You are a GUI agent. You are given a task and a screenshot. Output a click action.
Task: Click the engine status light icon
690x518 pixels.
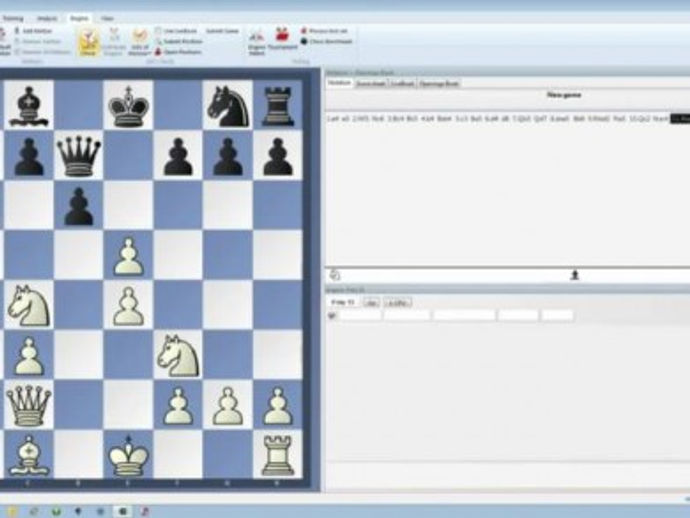click(x=332, y=315)
